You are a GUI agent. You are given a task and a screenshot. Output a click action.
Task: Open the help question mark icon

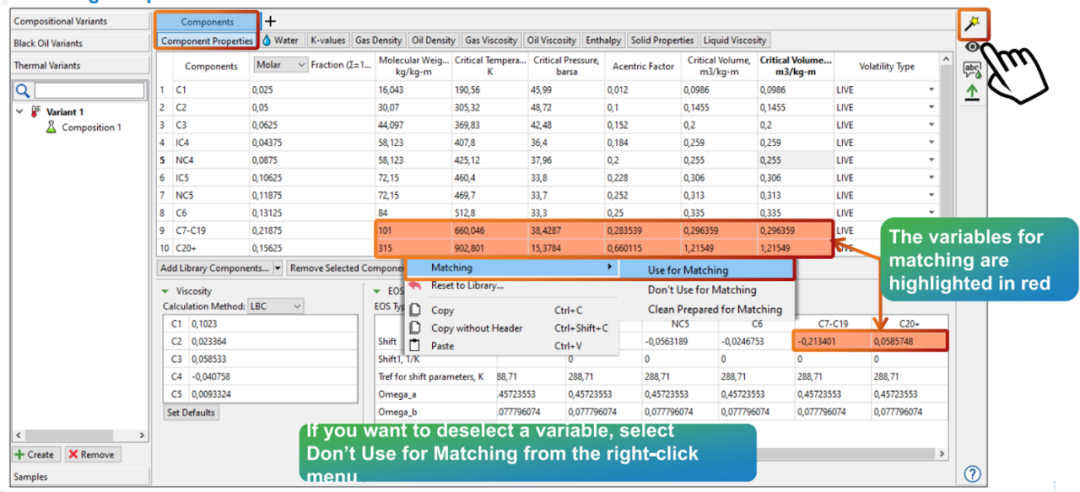972,473
